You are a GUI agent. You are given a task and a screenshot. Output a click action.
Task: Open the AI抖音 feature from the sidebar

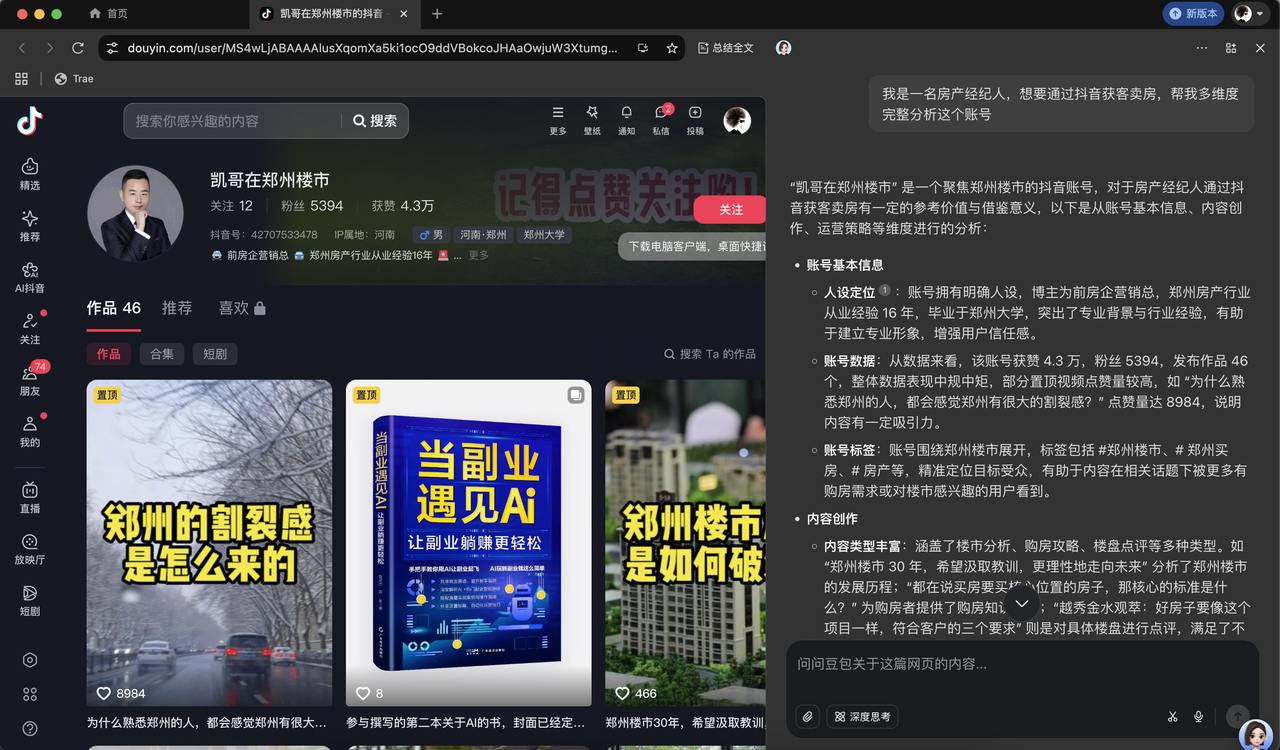pyautogui.click(x=29, y=277)
